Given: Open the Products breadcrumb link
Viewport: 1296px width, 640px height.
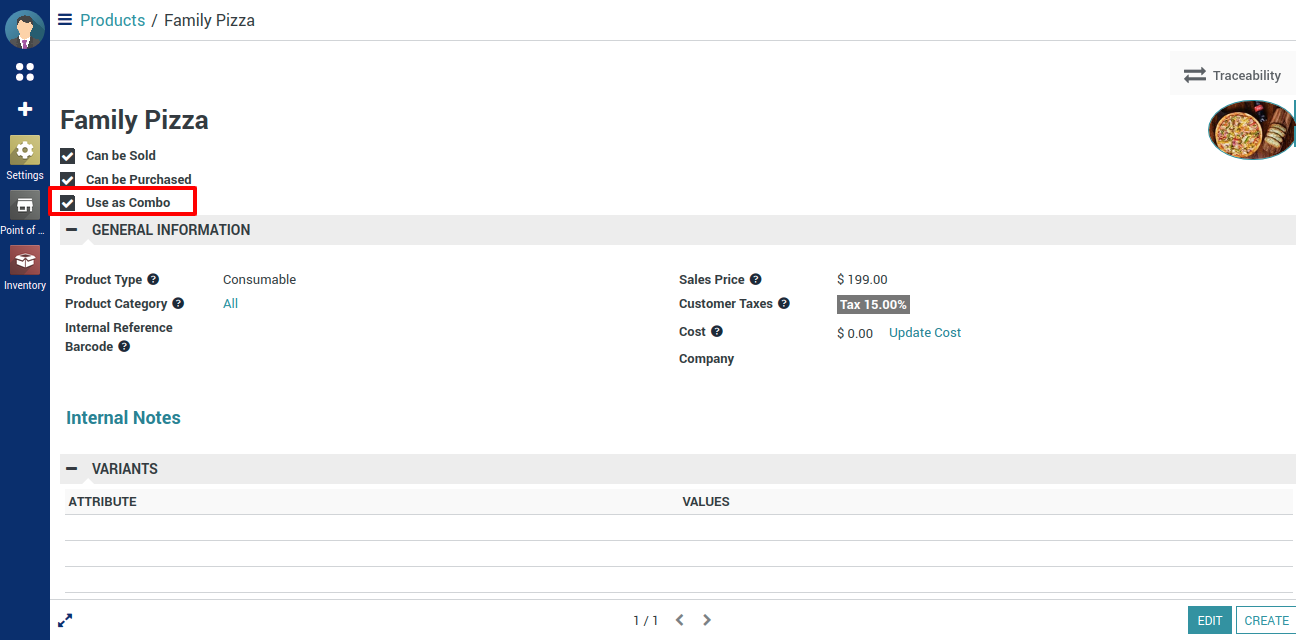Looking at the screenshot, I should coord(112,20).
